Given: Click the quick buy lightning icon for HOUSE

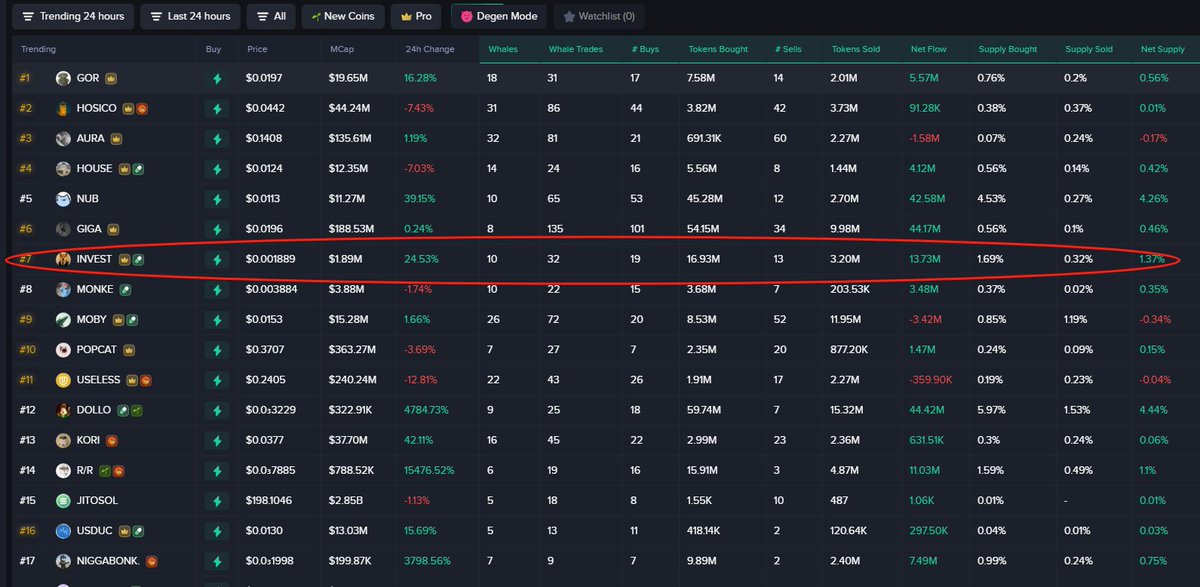Looking at the screenshot, I should (x=215, y=169).
